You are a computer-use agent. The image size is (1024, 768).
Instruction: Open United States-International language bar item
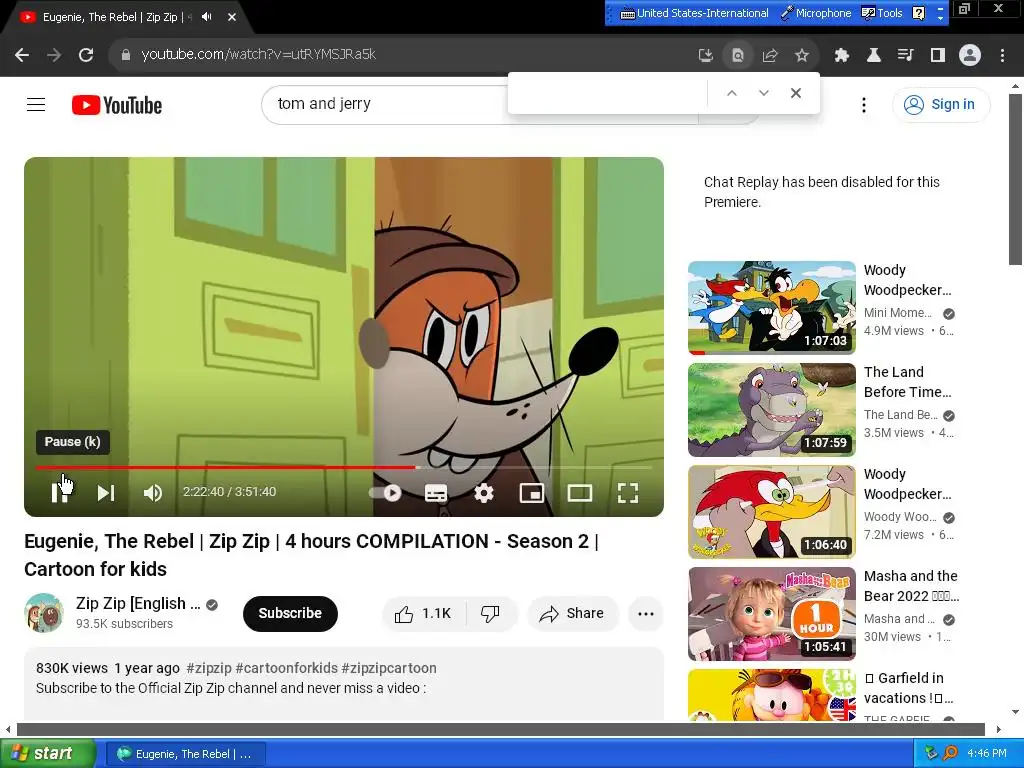point(694,13)
